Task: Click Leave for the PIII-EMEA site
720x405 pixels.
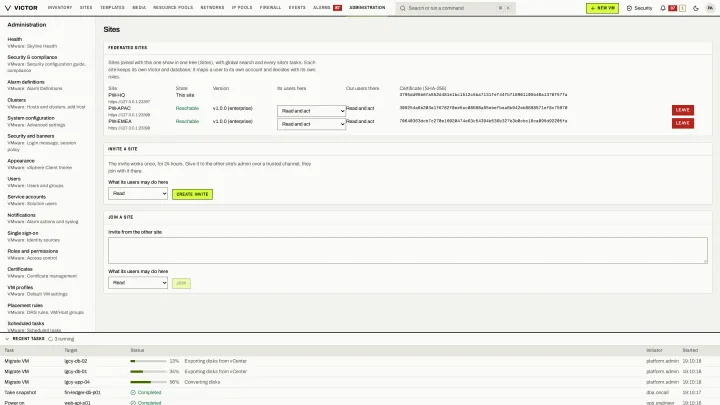Action: 683,123
